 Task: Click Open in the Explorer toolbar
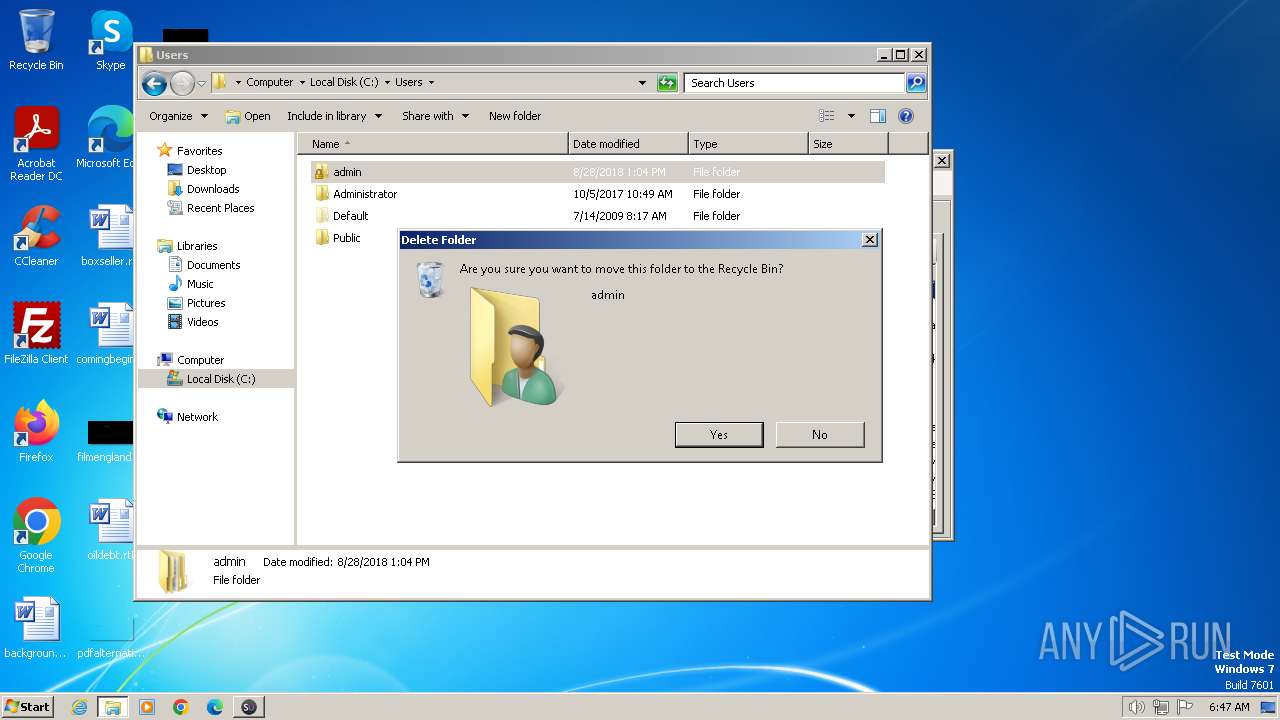coord(248,116)
